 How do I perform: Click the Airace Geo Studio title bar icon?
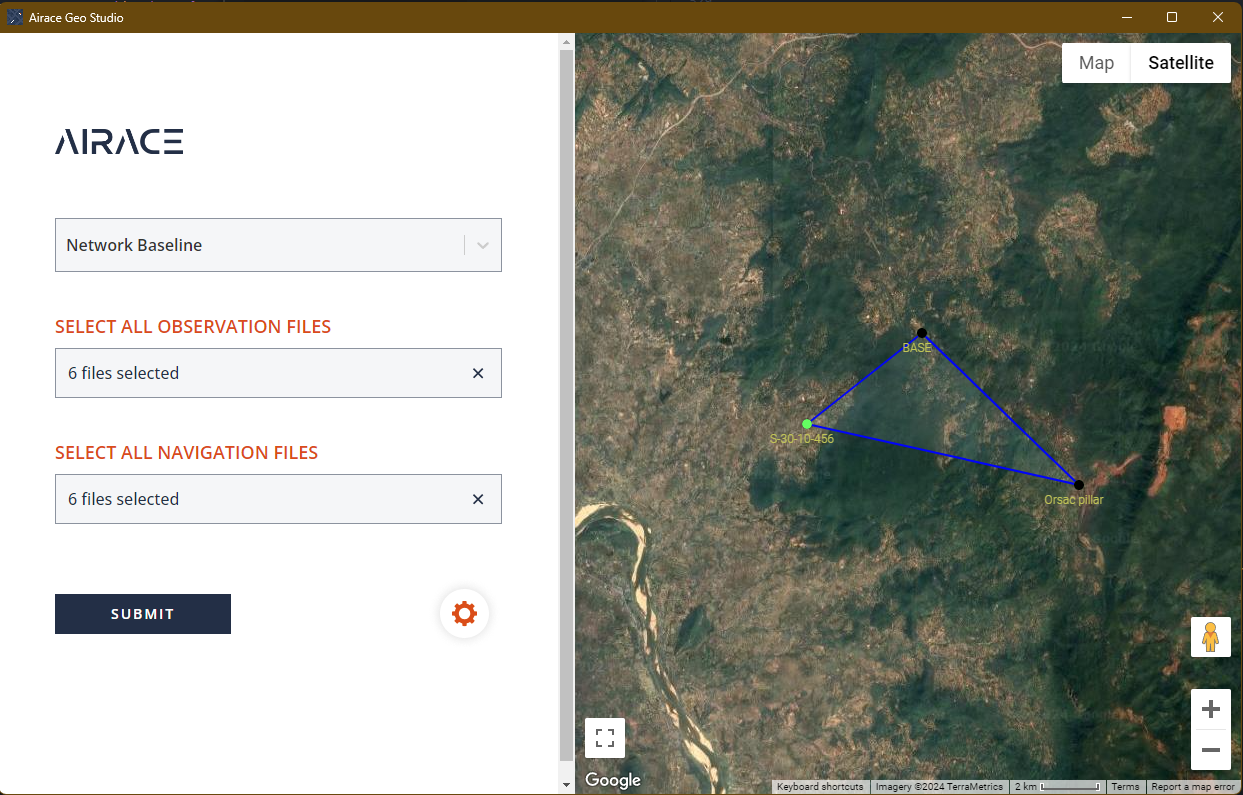pos(13,17)
